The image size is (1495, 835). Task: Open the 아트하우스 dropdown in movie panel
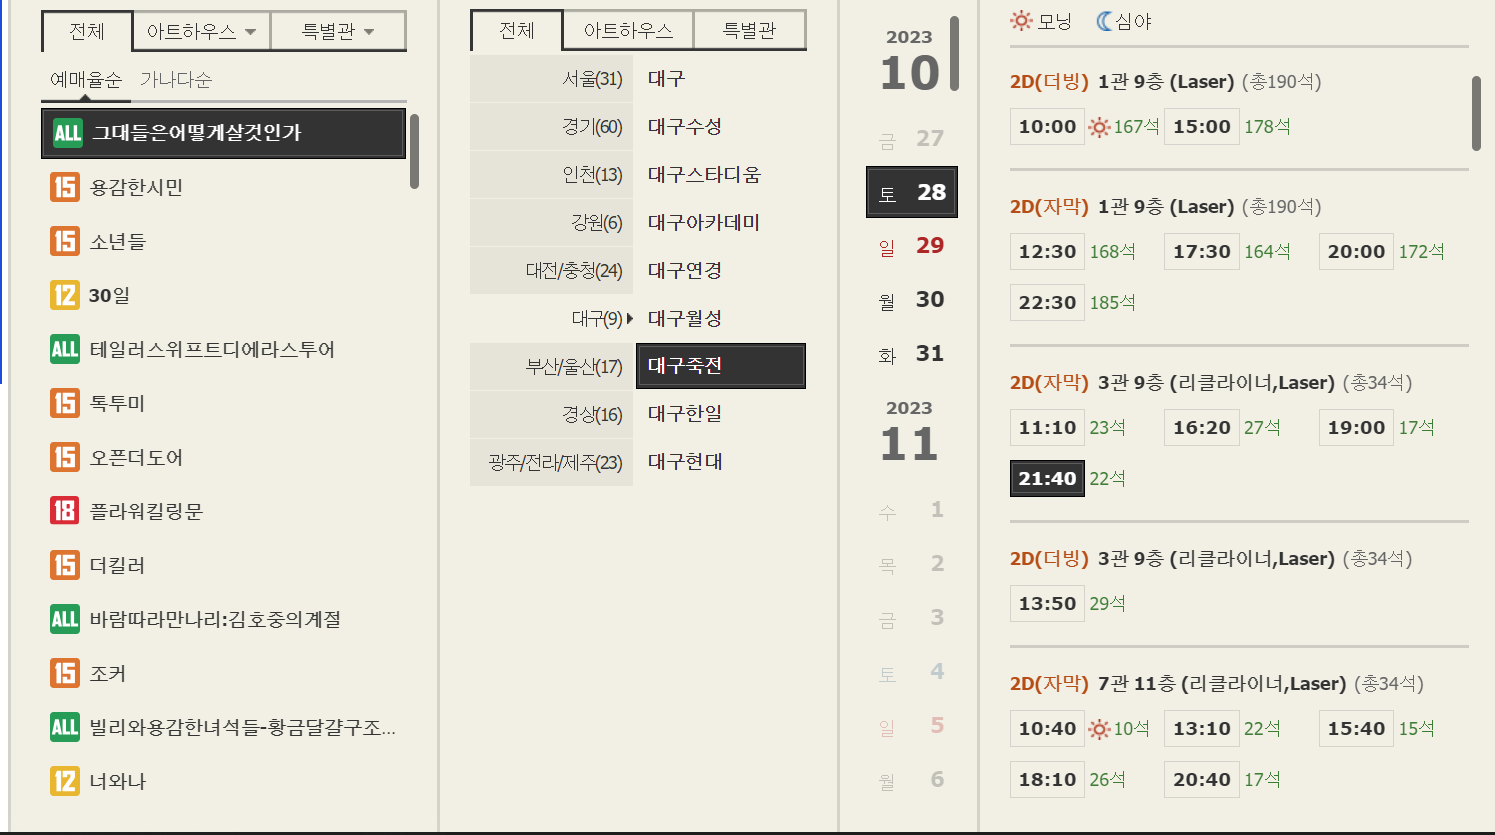201,31
